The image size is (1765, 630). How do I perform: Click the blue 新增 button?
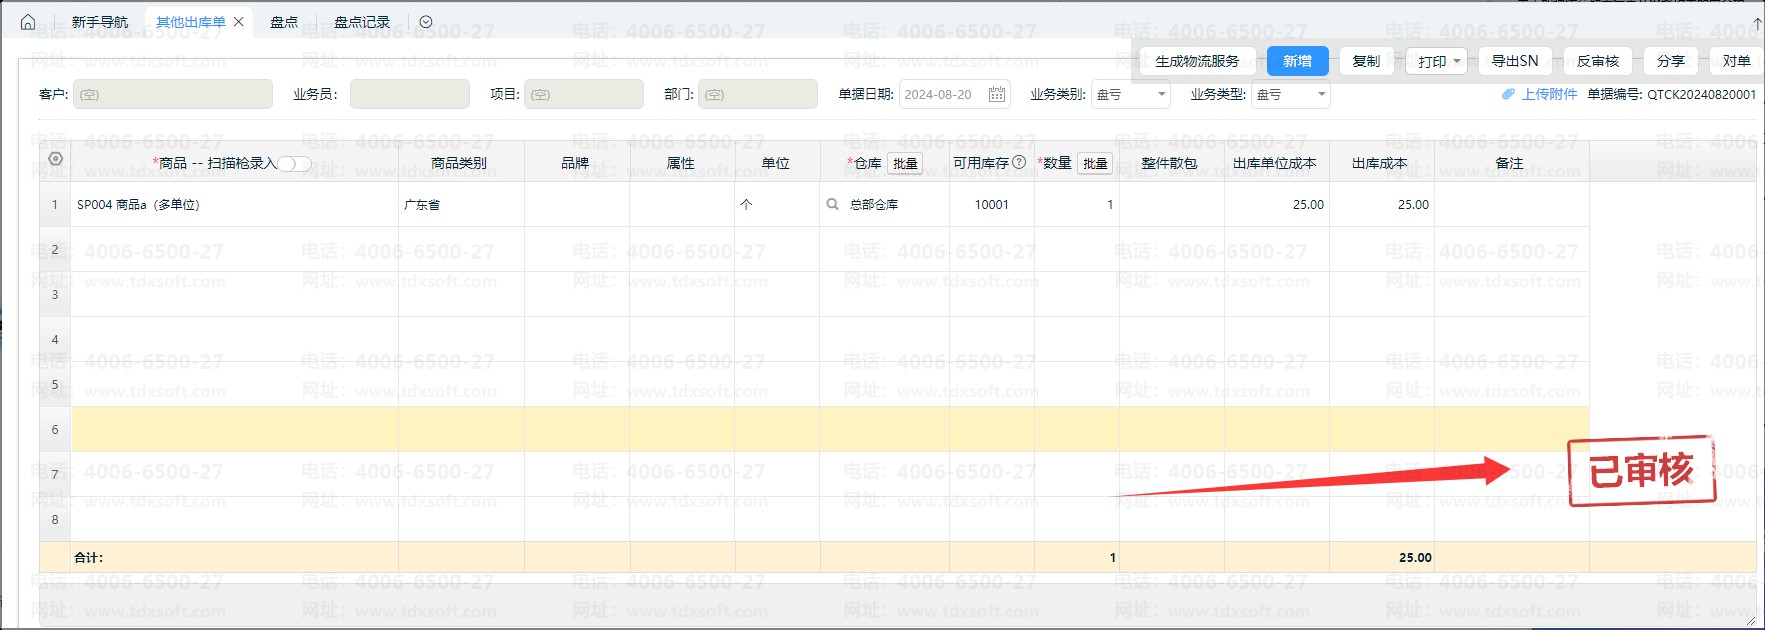(1297, 61)
